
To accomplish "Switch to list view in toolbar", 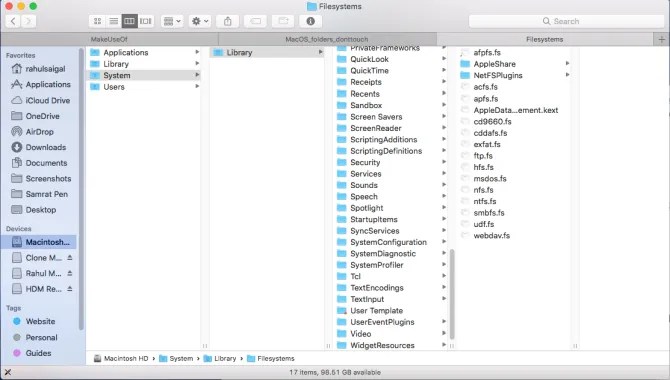I will point(114,21).
